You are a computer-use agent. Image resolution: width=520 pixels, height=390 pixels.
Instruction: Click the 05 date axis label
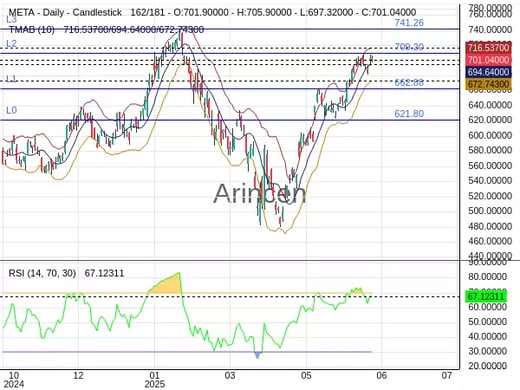pos(306,375)
